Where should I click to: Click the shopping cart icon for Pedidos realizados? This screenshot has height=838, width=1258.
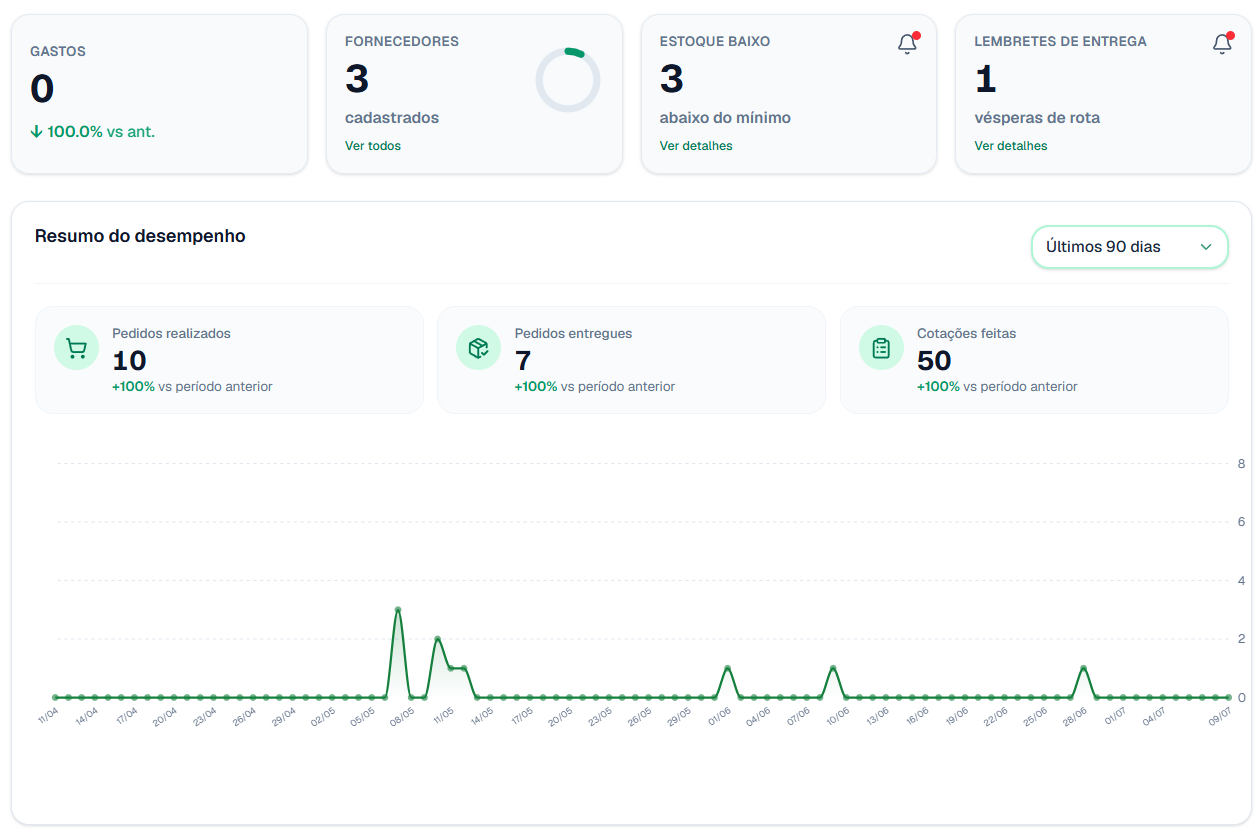76,348
